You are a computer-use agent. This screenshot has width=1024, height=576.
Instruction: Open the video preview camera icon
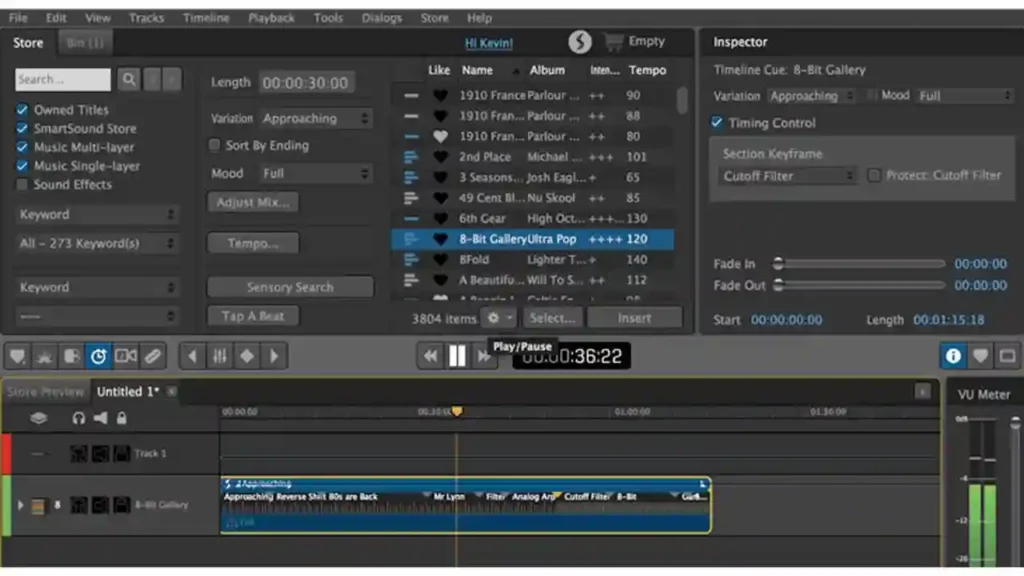pyautogui.click(x=126, y=355)
